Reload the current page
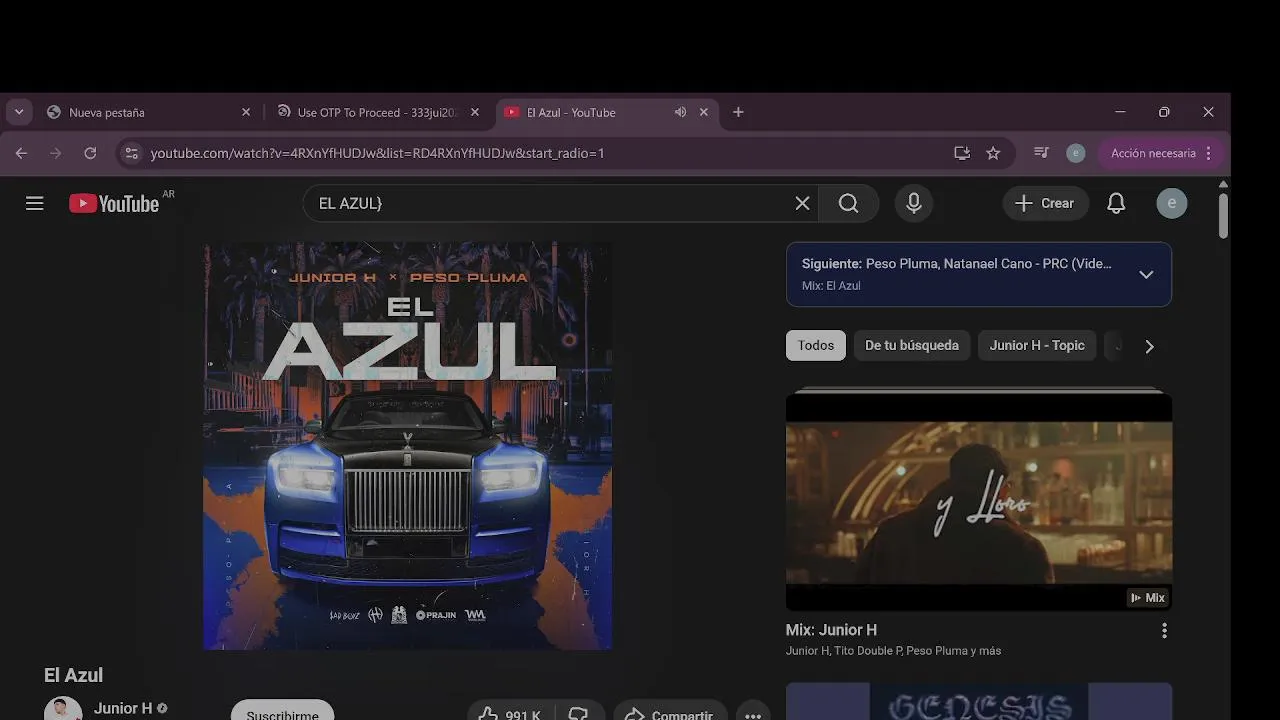 click(90, 153)
